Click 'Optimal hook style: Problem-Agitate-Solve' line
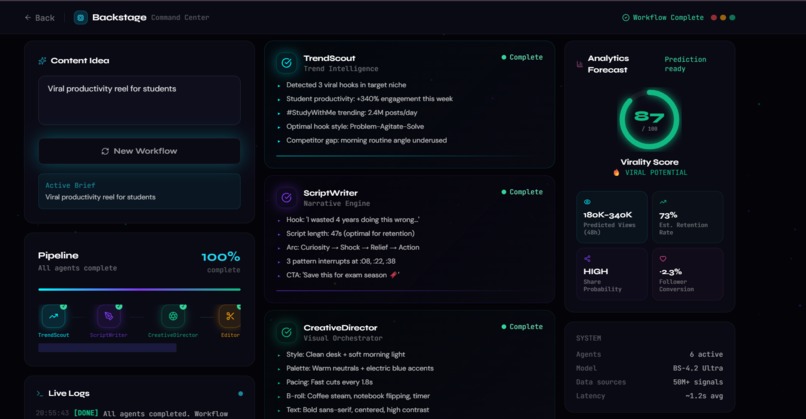The width and height of the screenshot is (806, 419). (x=355, y=126)
